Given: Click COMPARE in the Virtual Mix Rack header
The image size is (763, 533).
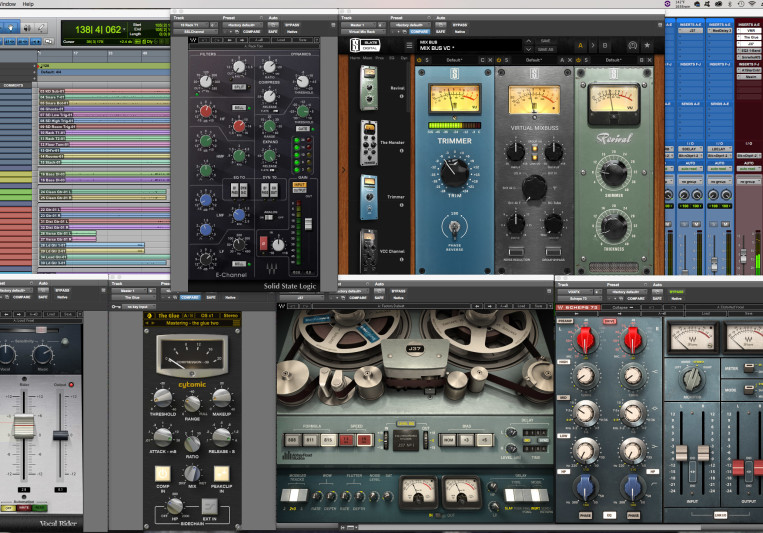Looking at the screenshot, I should (419, 32).
